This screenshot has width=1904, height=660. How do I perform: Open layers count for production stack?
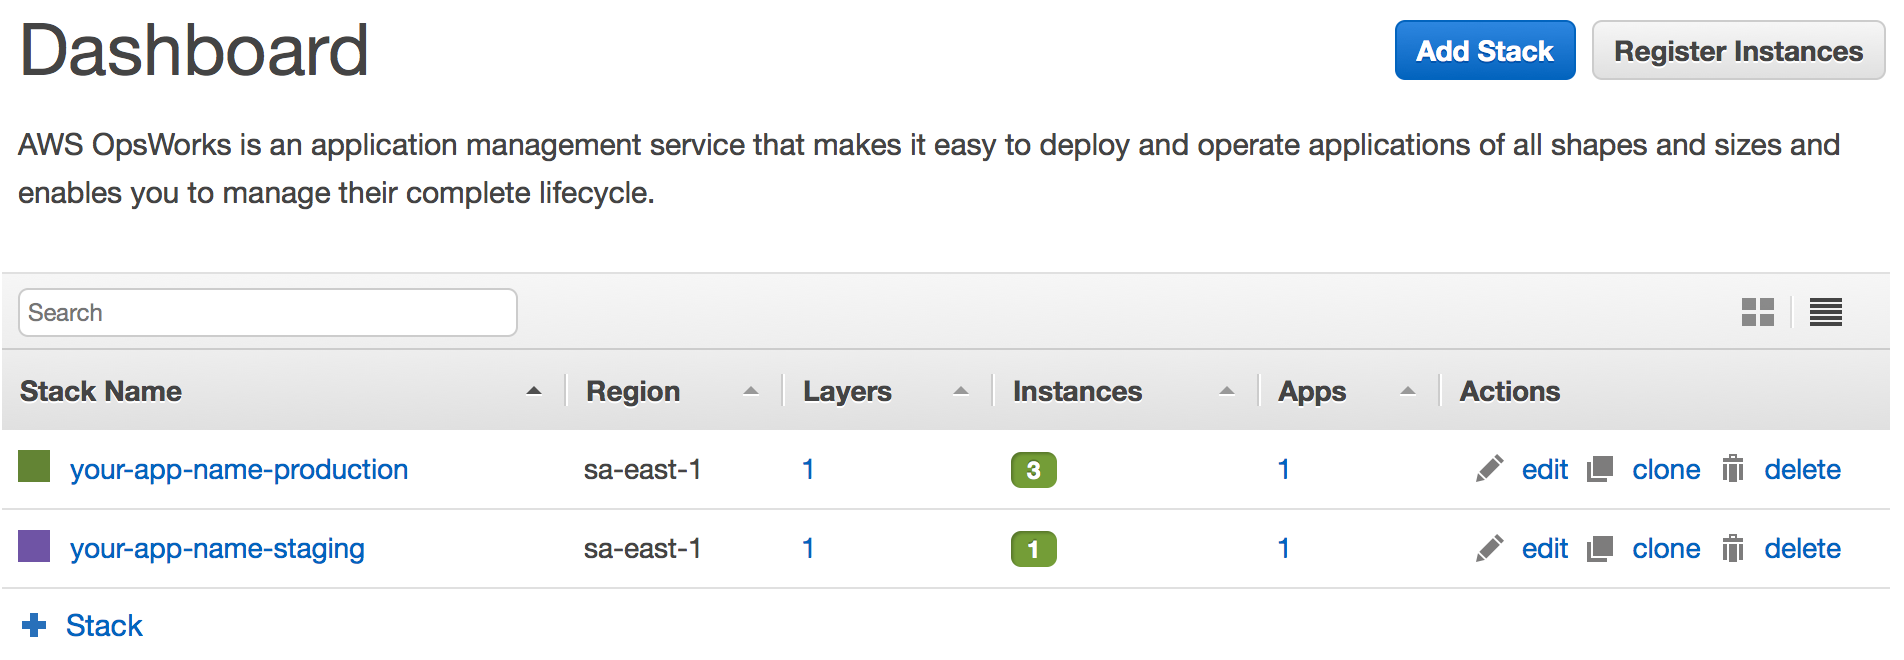pos(808,469)
